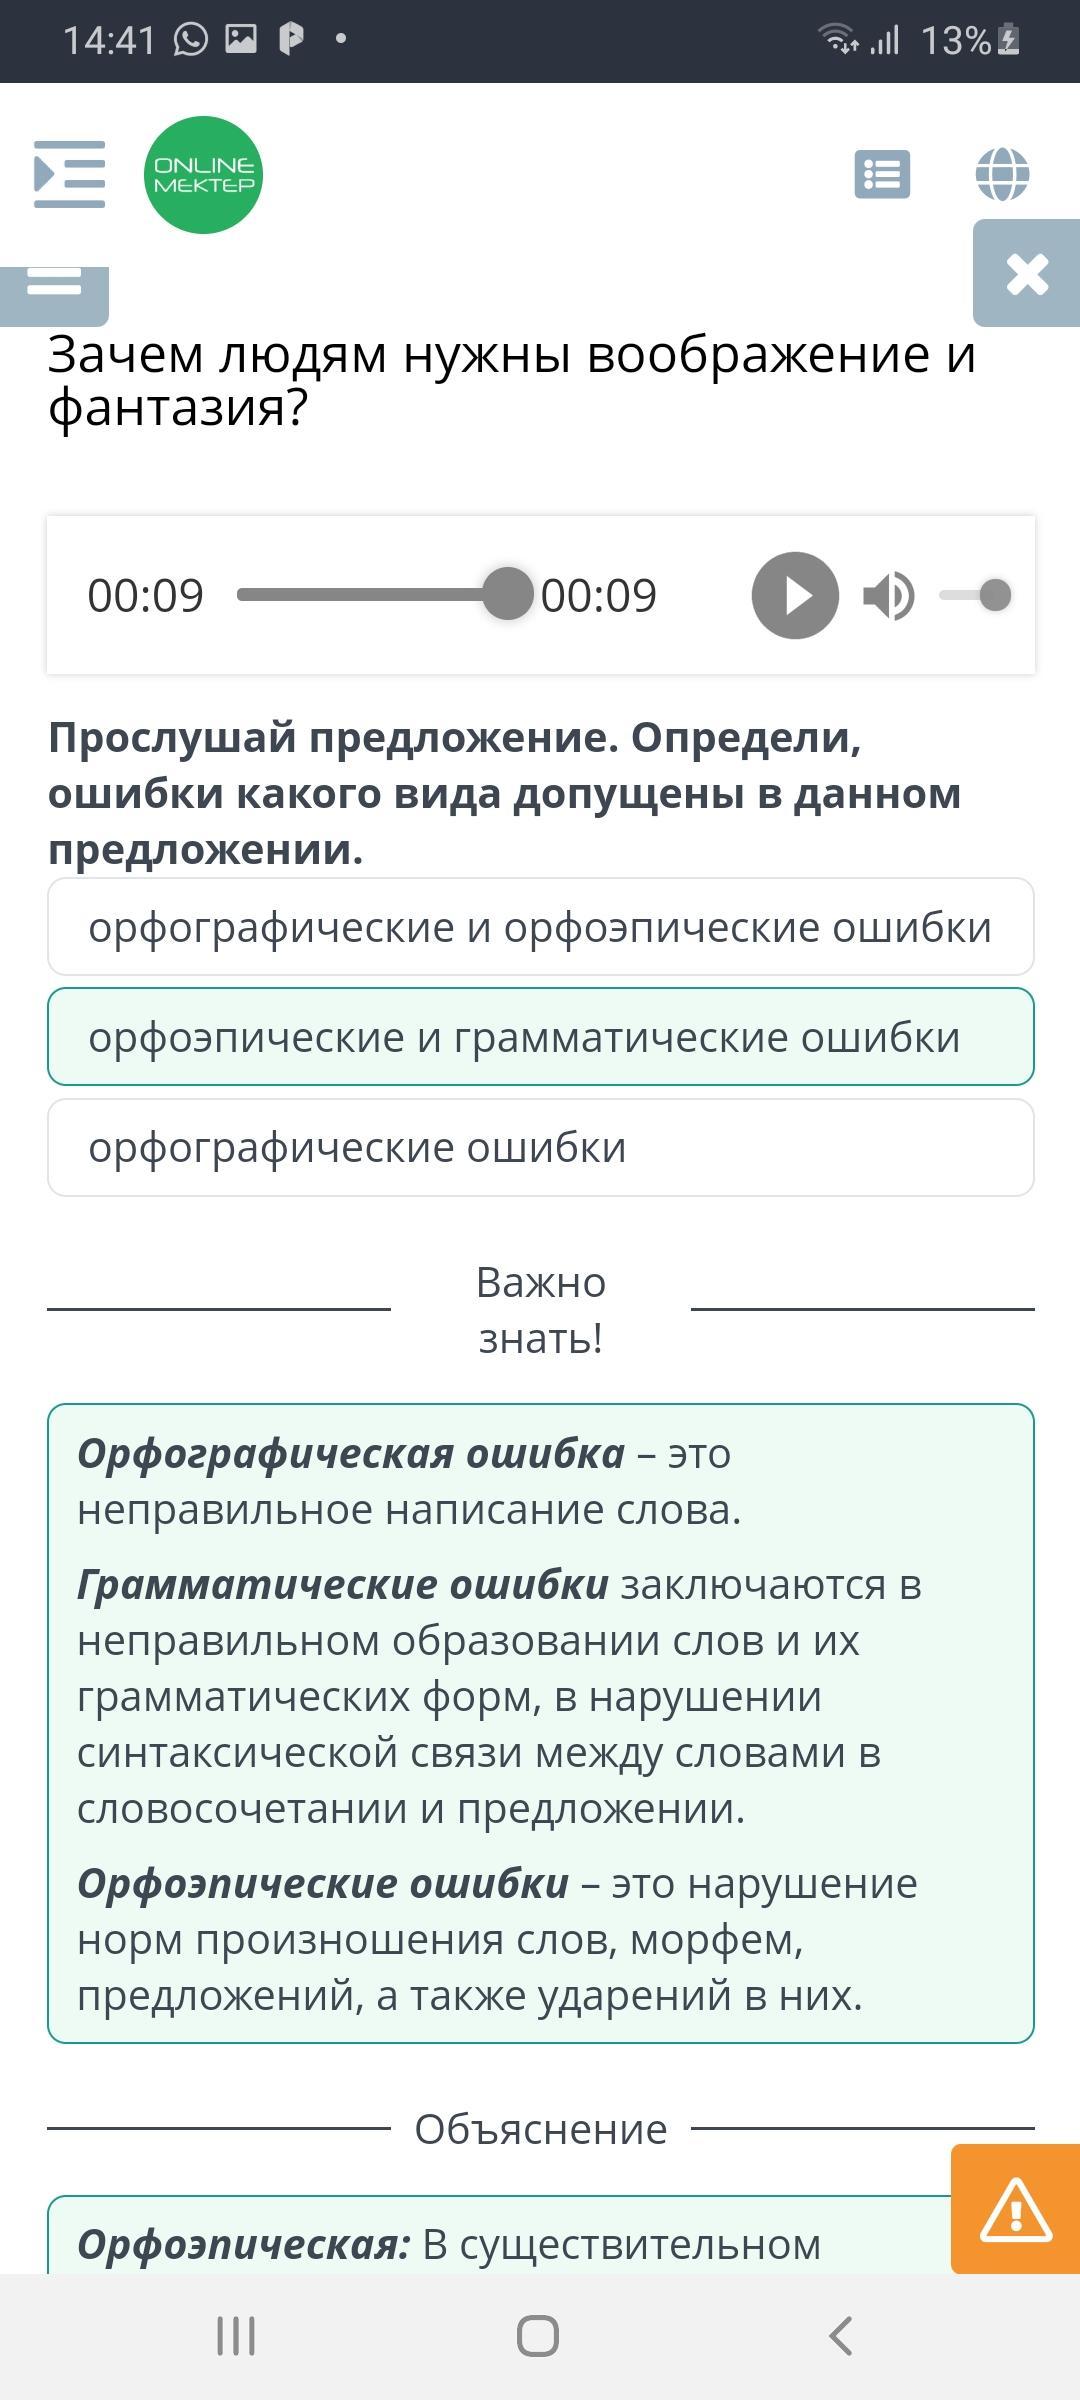1080x2400 pixels.
Task: Open the Online Mektep home logo
Action: pyautogui.click(x=203, y=175)
